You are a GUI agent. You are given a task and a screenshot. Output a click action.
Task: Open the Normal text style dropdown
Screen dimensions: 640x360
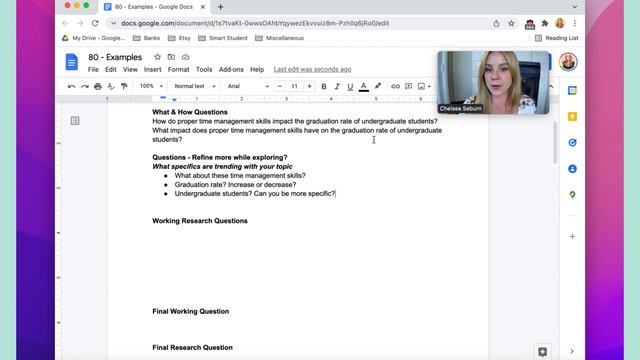(195, 86)
